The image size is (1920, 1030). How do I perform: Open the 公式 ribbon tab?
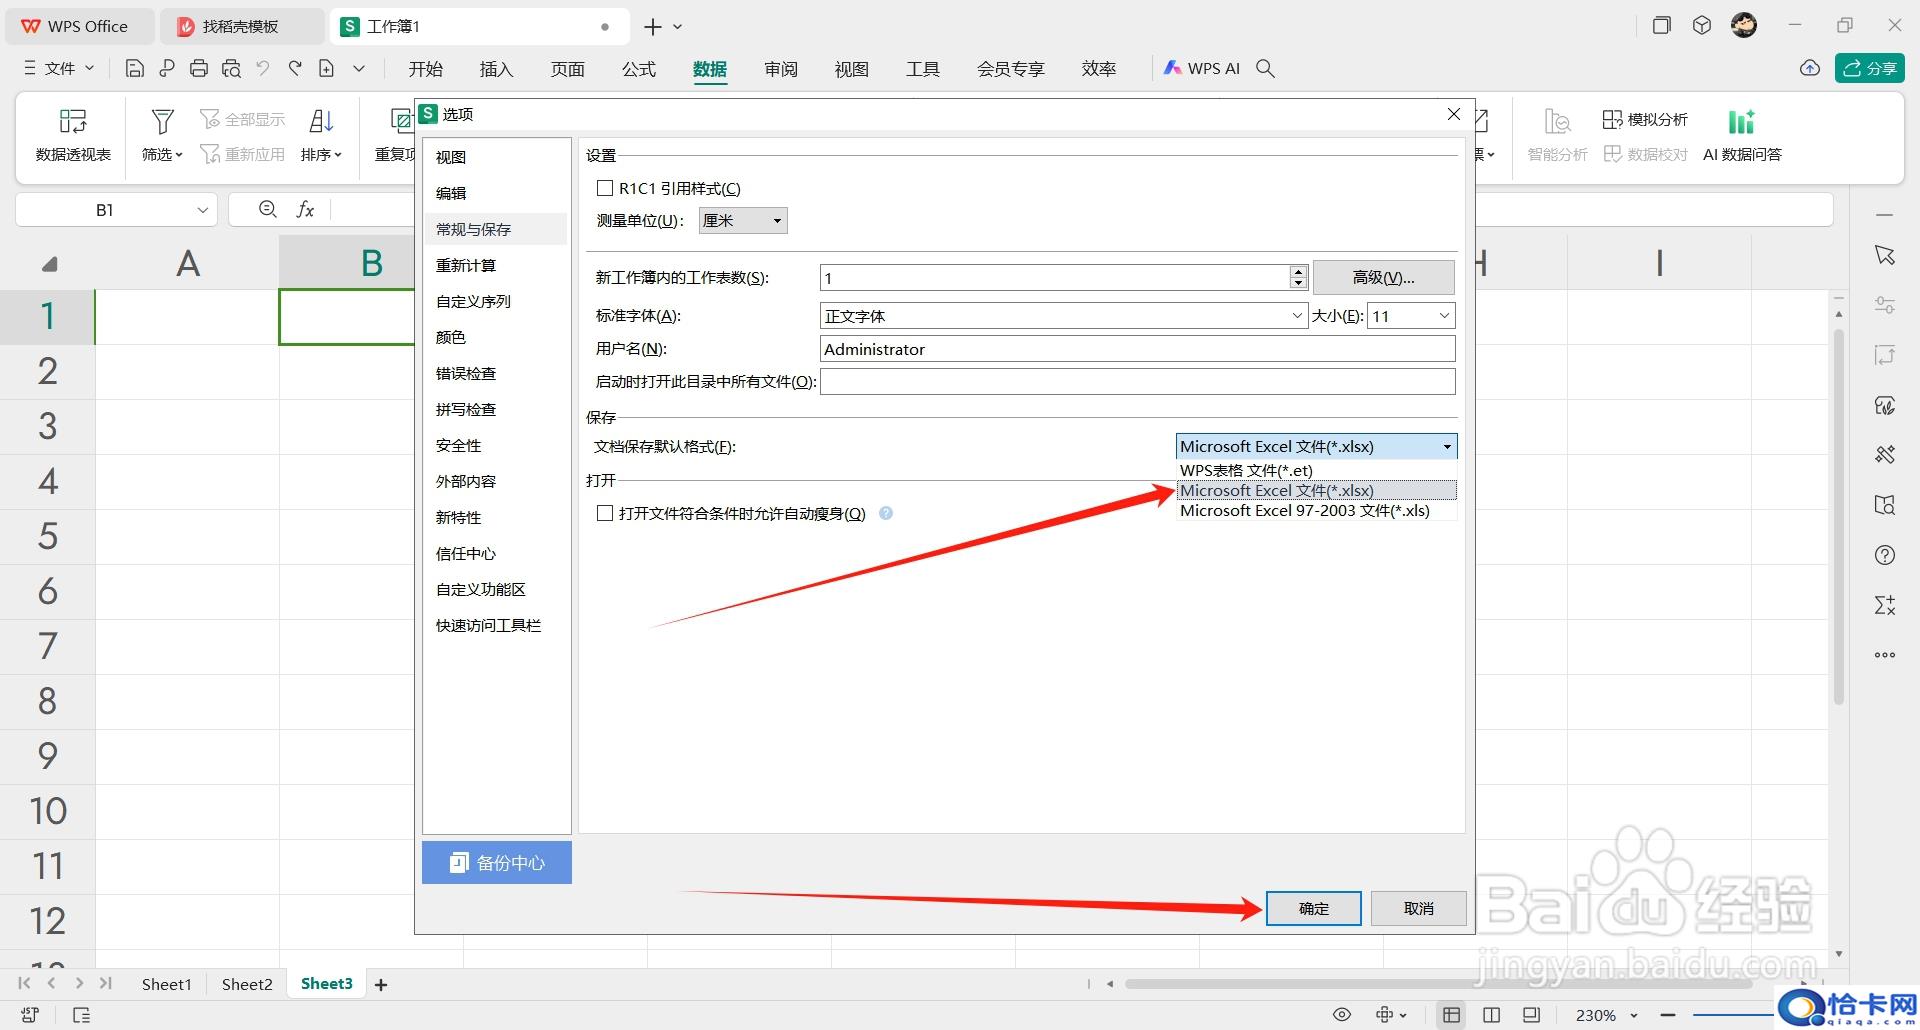click(638, 68)
